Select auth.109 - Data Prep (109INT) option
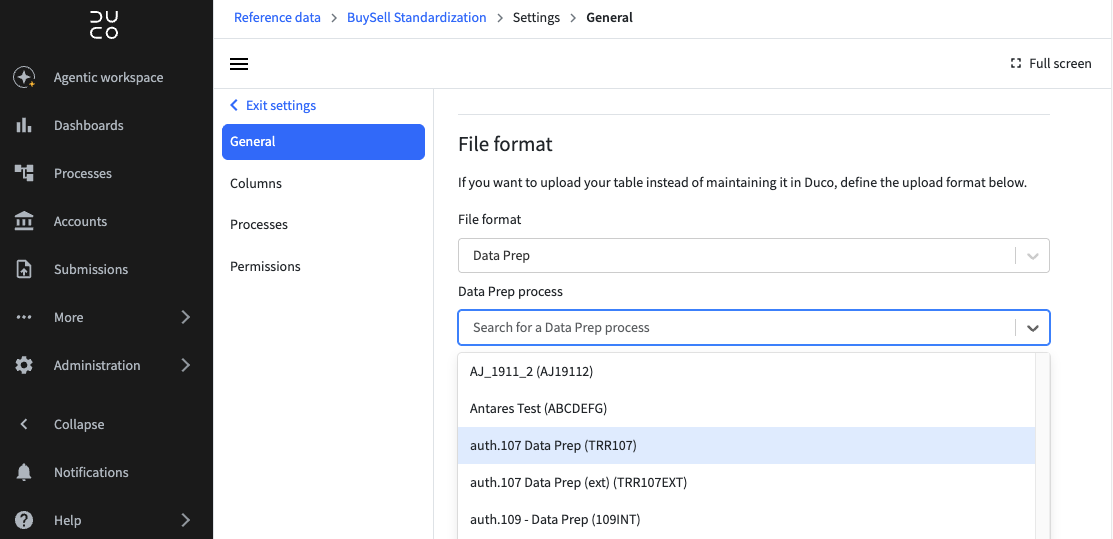 coord(747,519)
